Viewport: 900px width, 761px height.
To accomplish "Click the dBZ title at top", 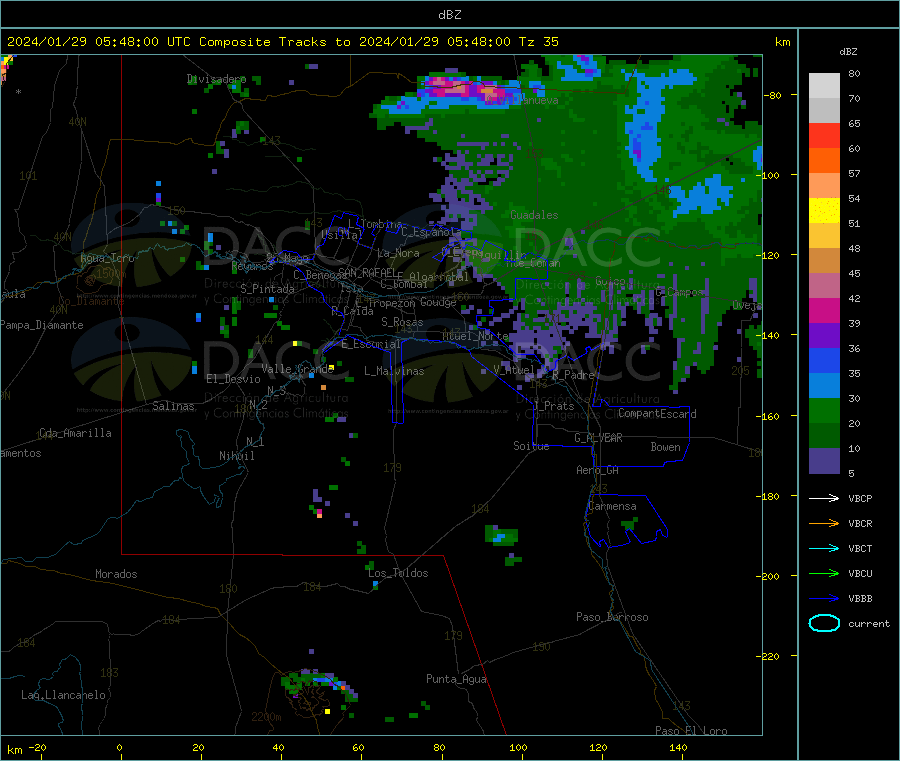I will coord(449,15).
